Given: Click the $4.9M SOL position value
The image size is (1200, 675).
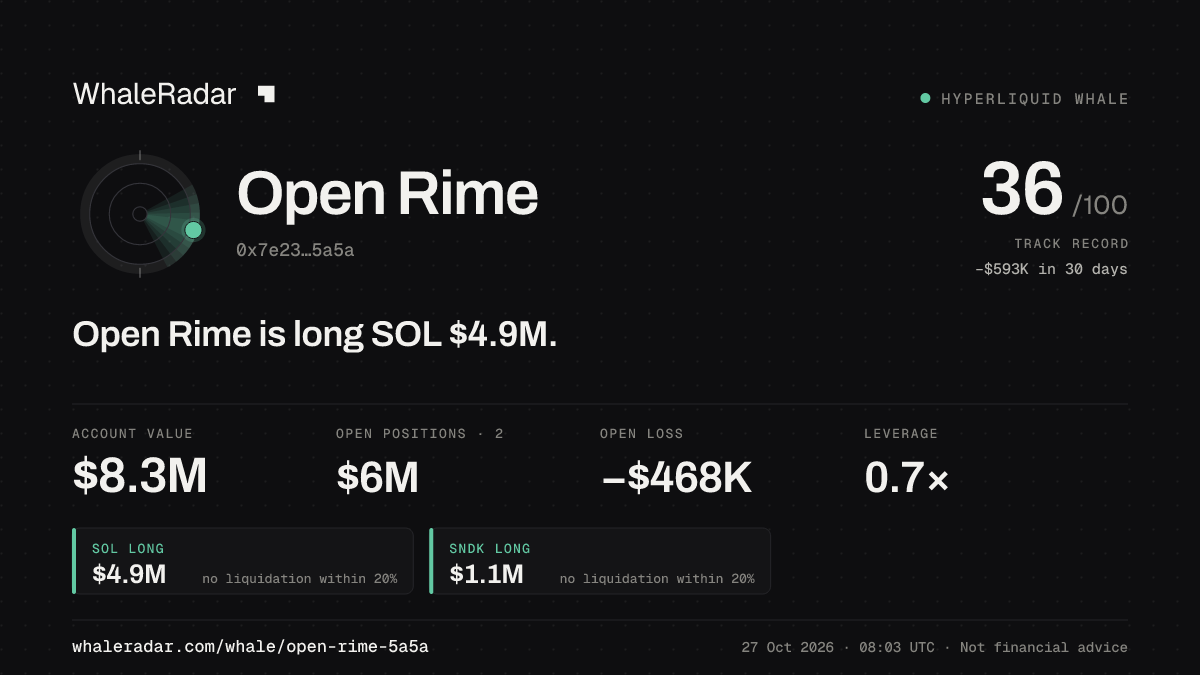Looking at the screenshot, I should click(x=129, y=574).
